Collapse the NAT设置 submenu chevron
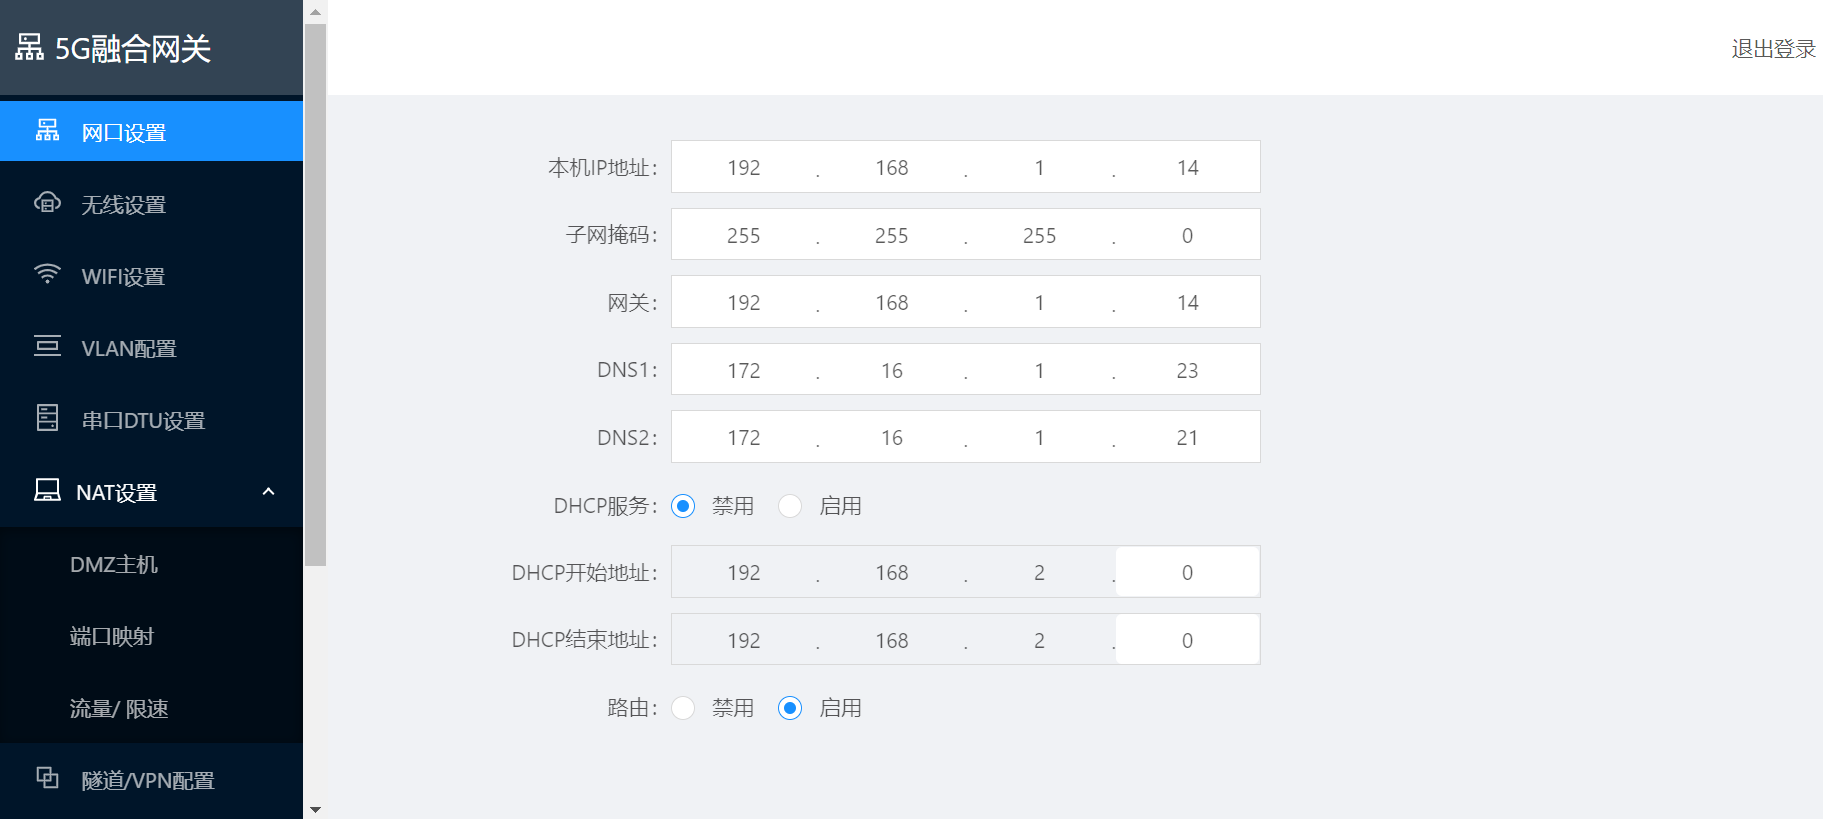The height and width of the screenshot is (819, 1823). [268, 492]
